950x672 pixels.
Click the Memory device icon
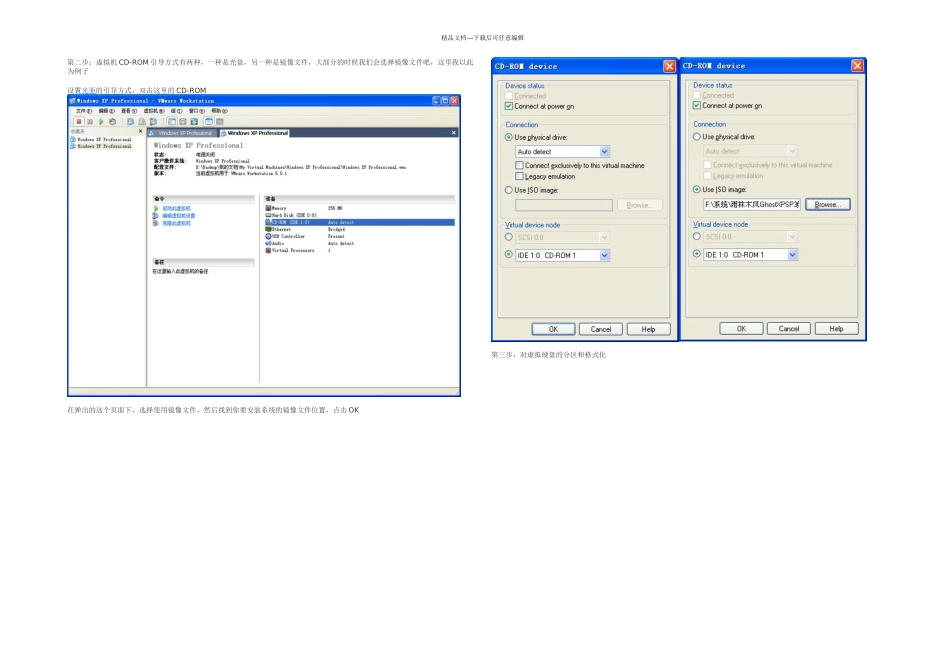pos(268,208)
